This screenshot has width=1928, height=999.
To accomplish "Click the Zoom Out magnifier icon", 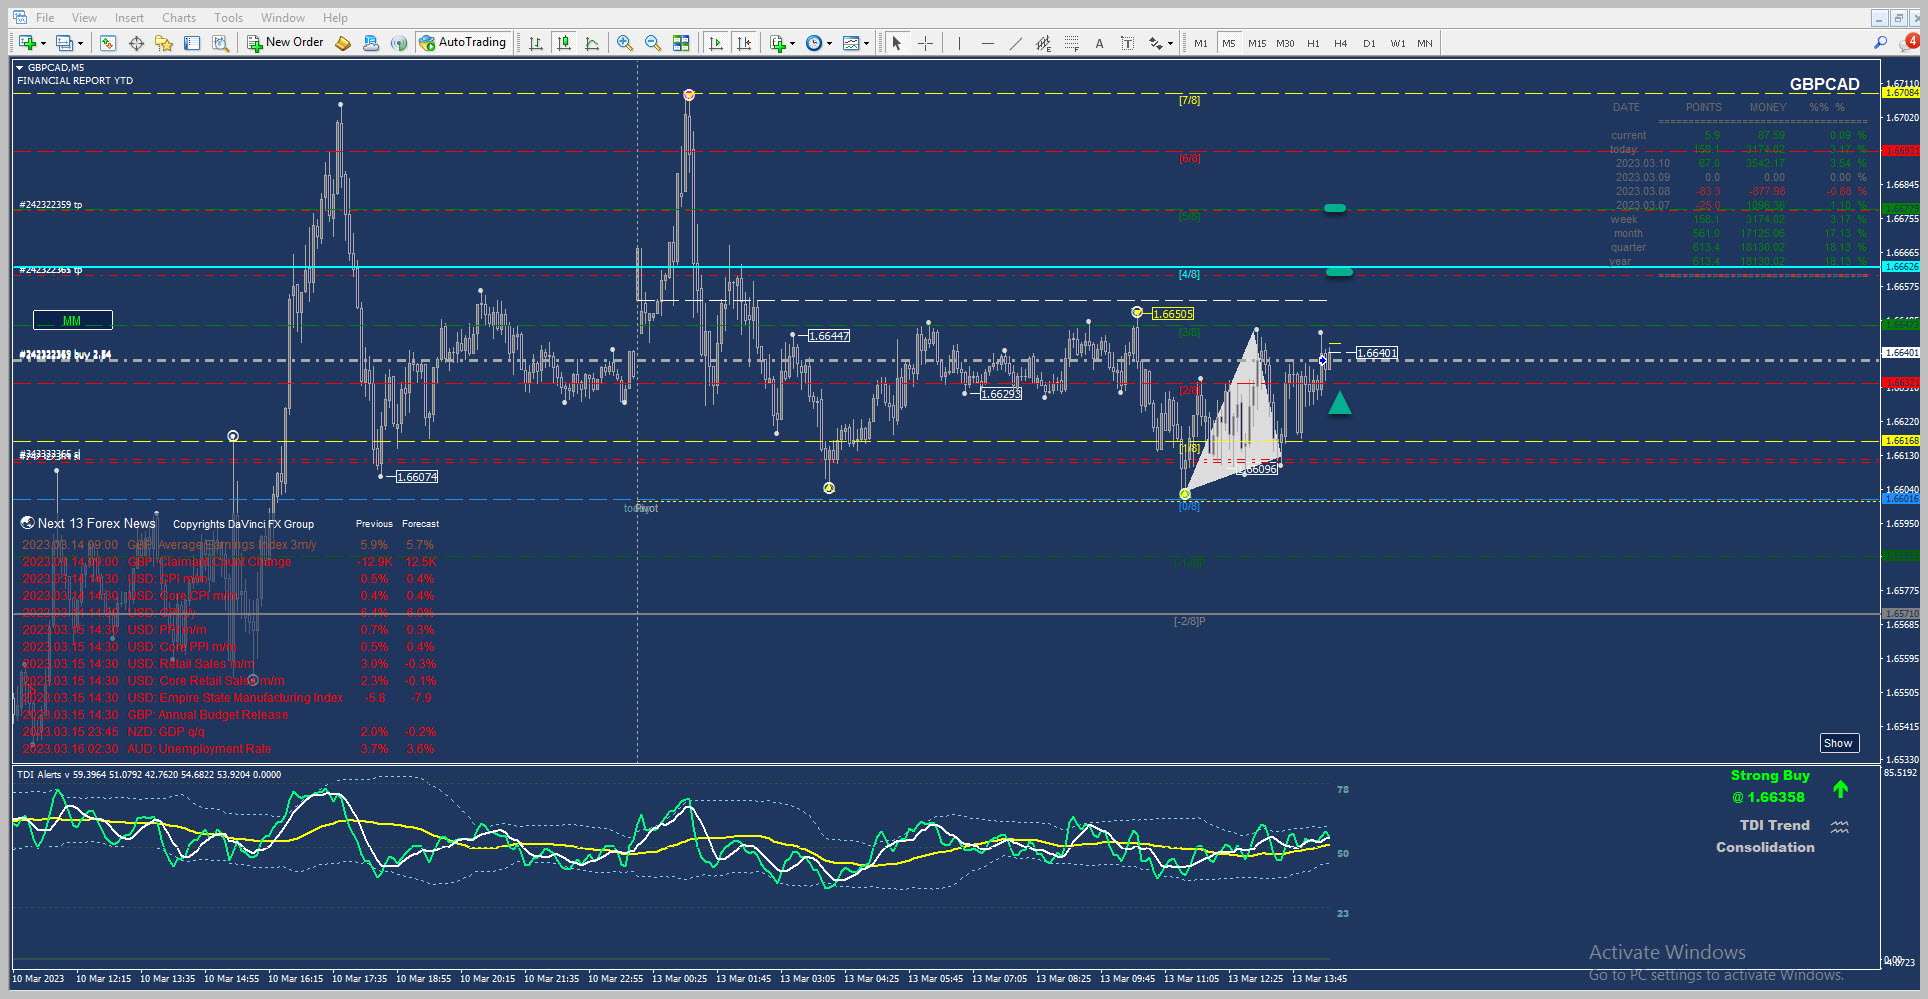I will pos(653,43).
